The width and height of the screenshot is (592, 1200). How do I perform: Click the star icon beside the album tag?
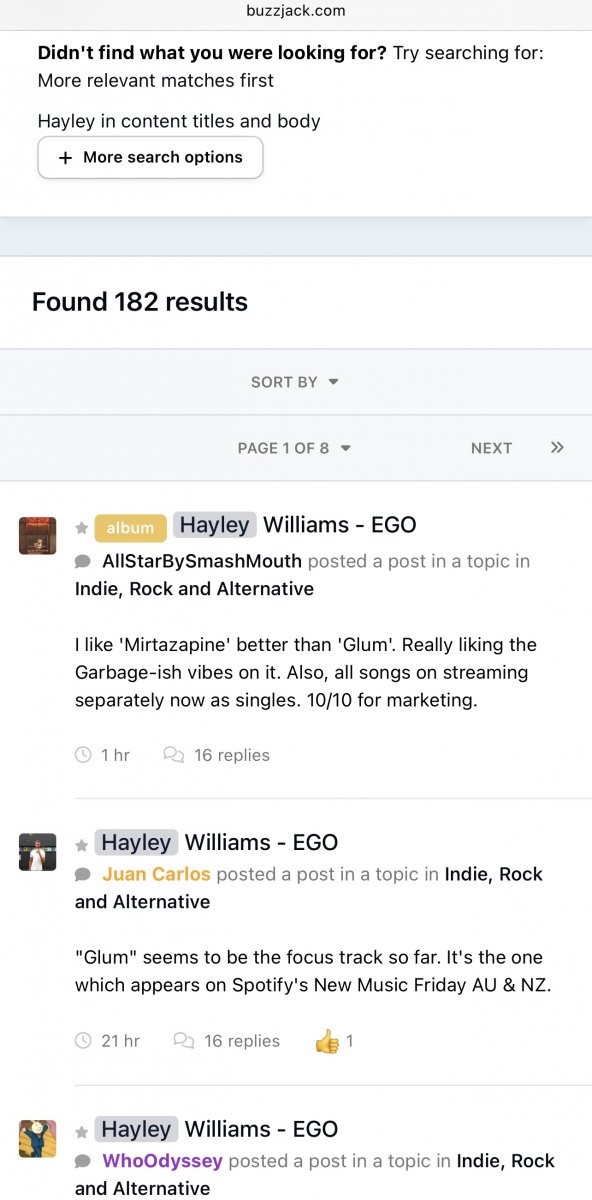(x=82, y=528)
